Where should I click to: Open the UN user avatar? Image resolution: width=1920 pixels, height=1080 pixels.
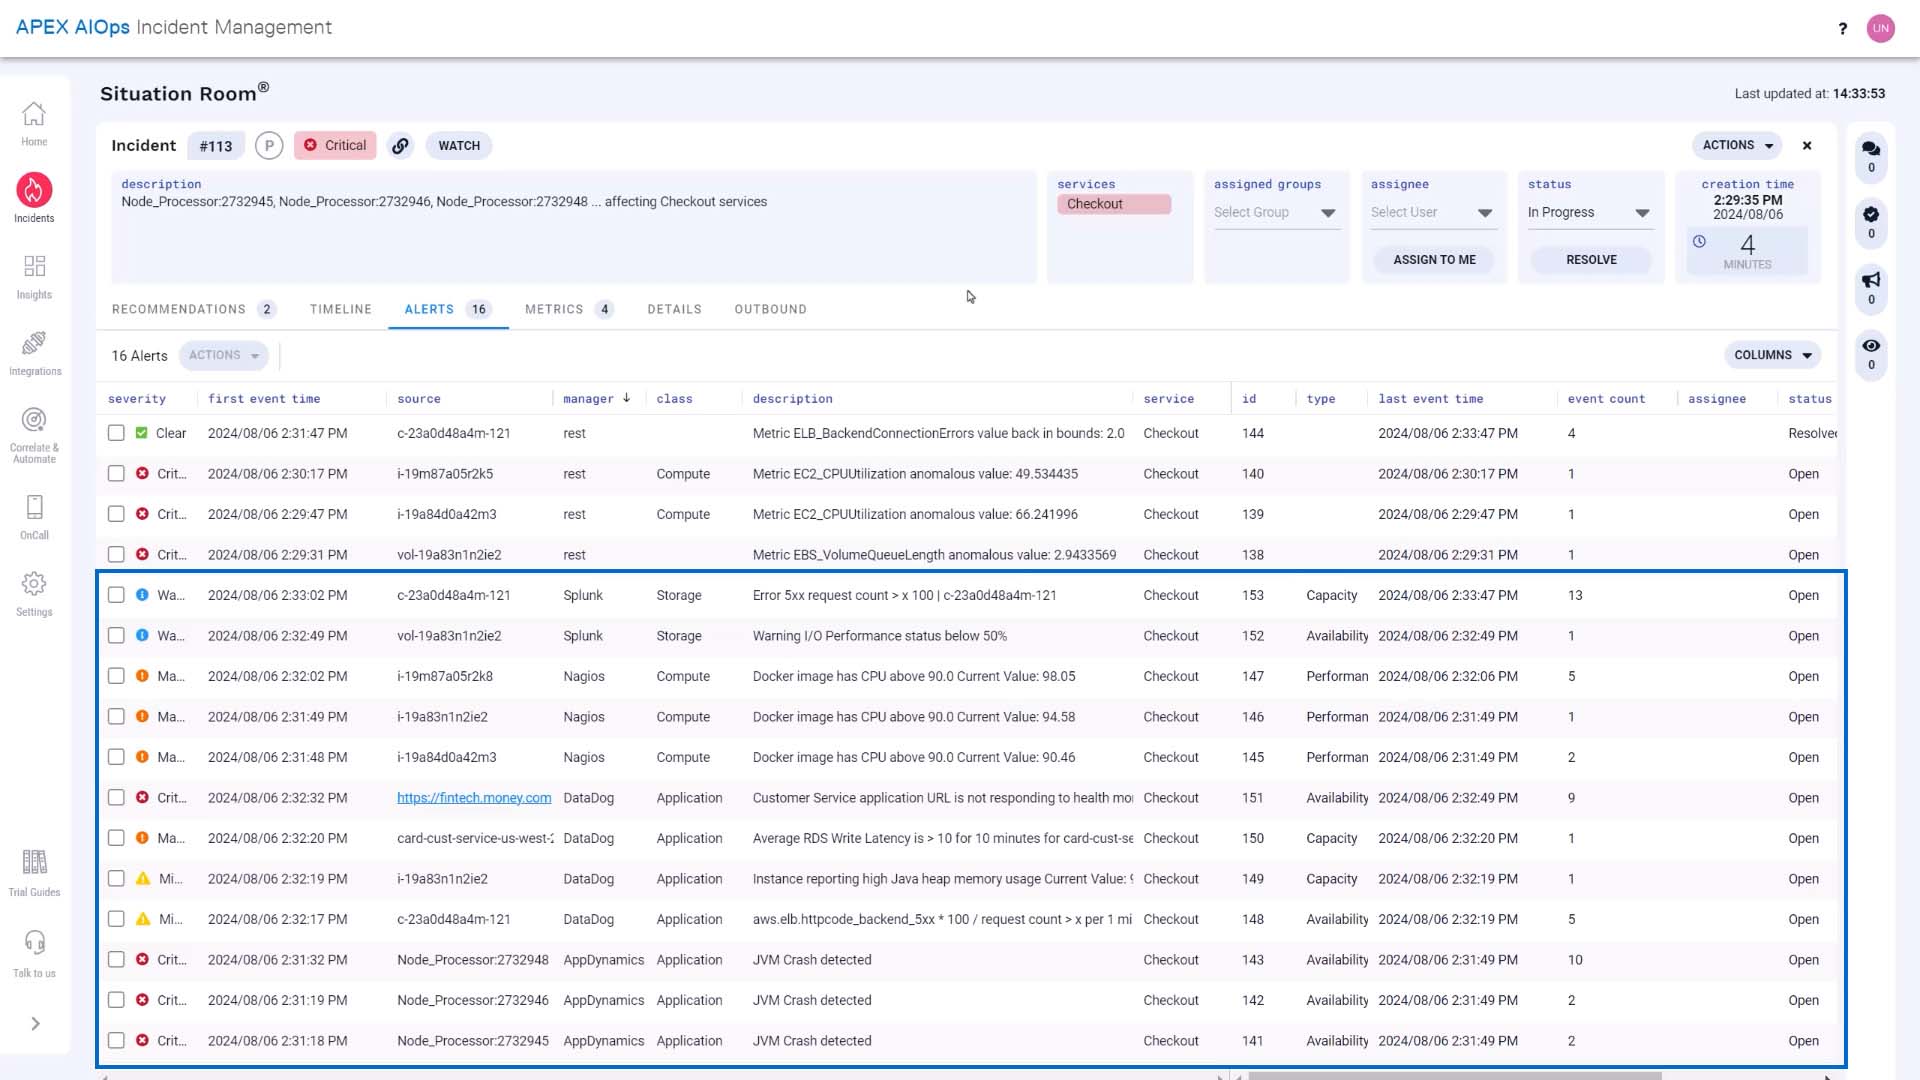[x=1881, y=28]
